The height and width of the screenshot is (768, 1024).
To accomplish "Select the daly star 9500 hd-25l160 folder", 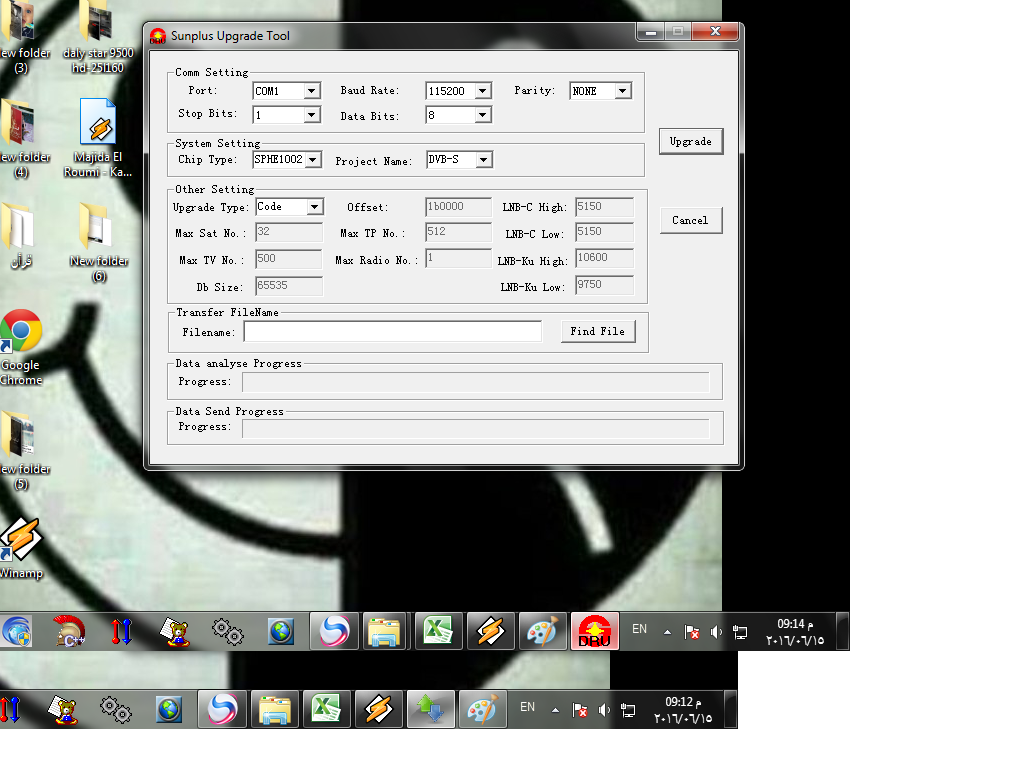I will click(x=98, y=37).
